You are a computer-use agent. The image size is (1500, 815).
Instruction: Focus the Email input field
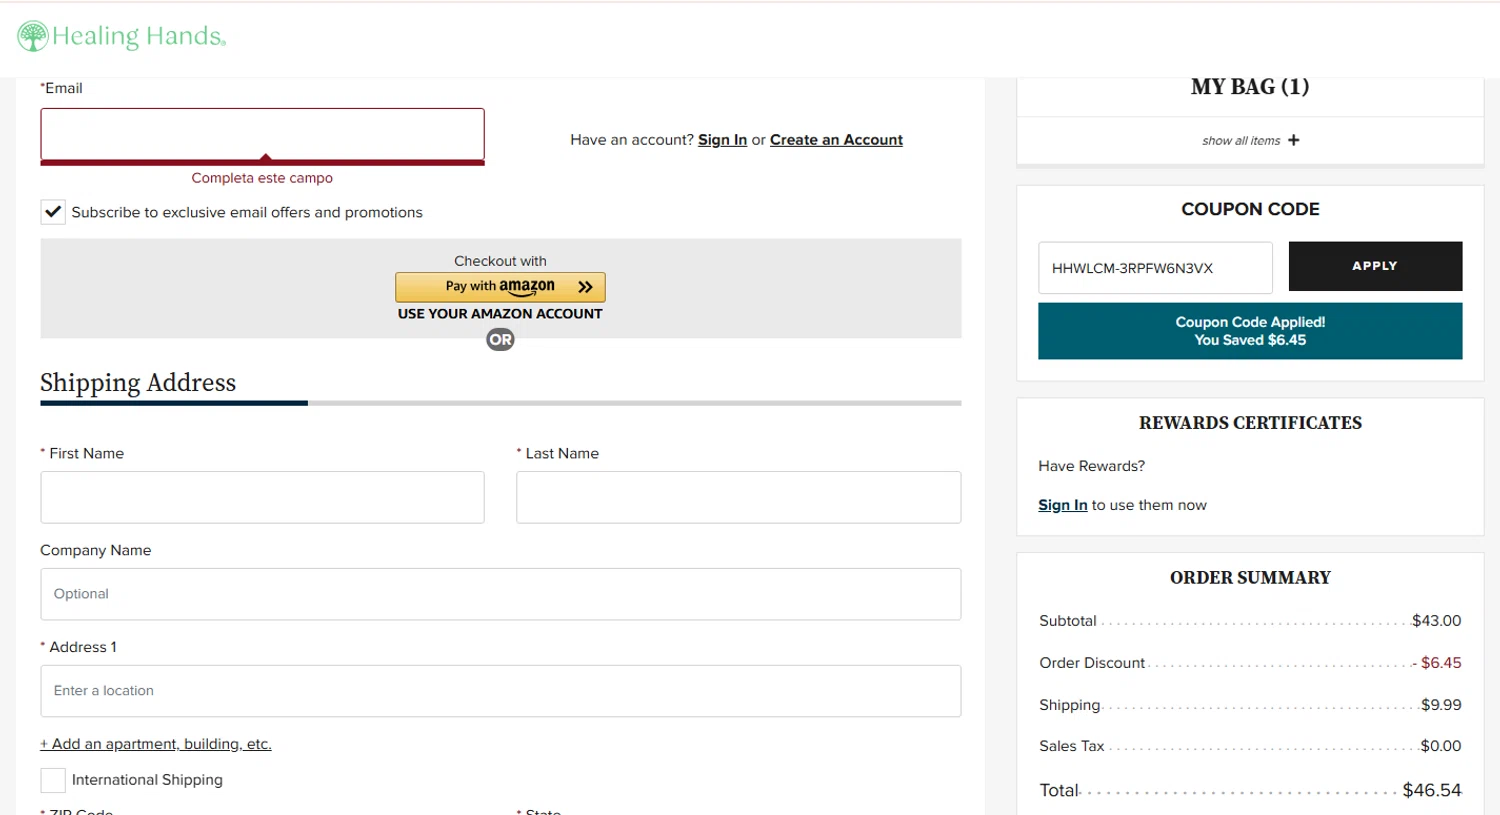[262, 136]
